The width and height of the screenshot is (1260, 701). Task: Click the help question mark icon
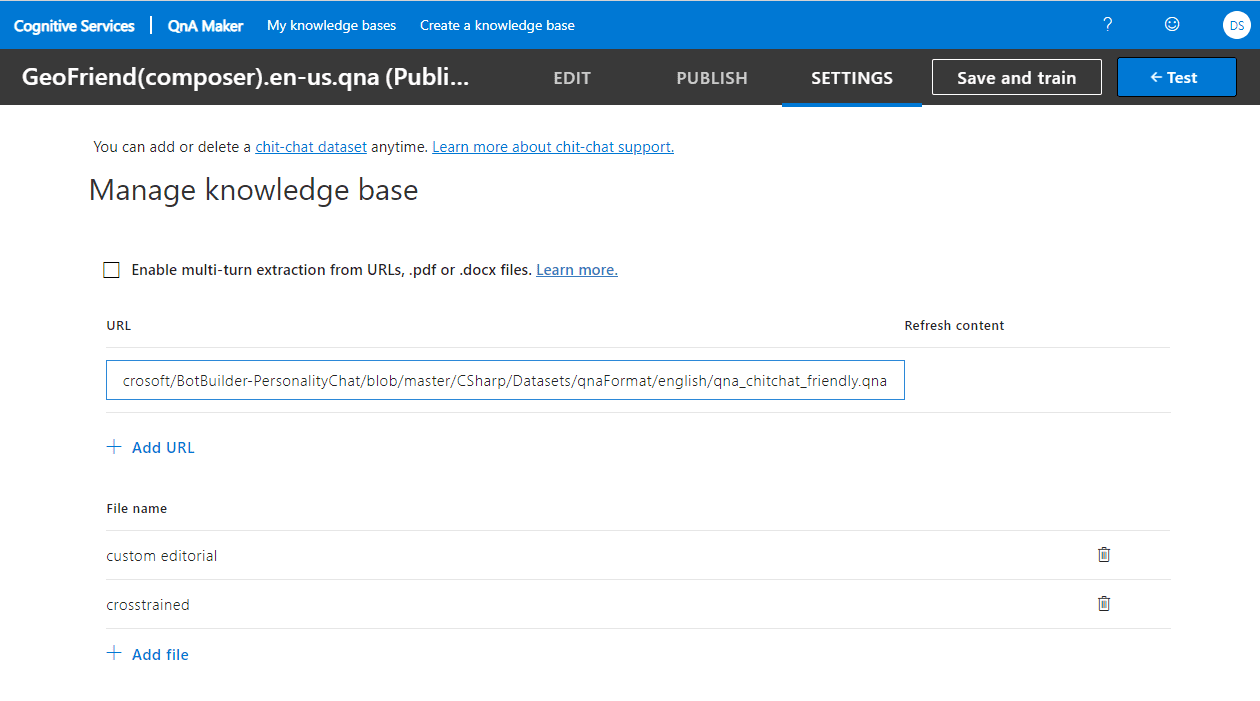pos(1107,25)
